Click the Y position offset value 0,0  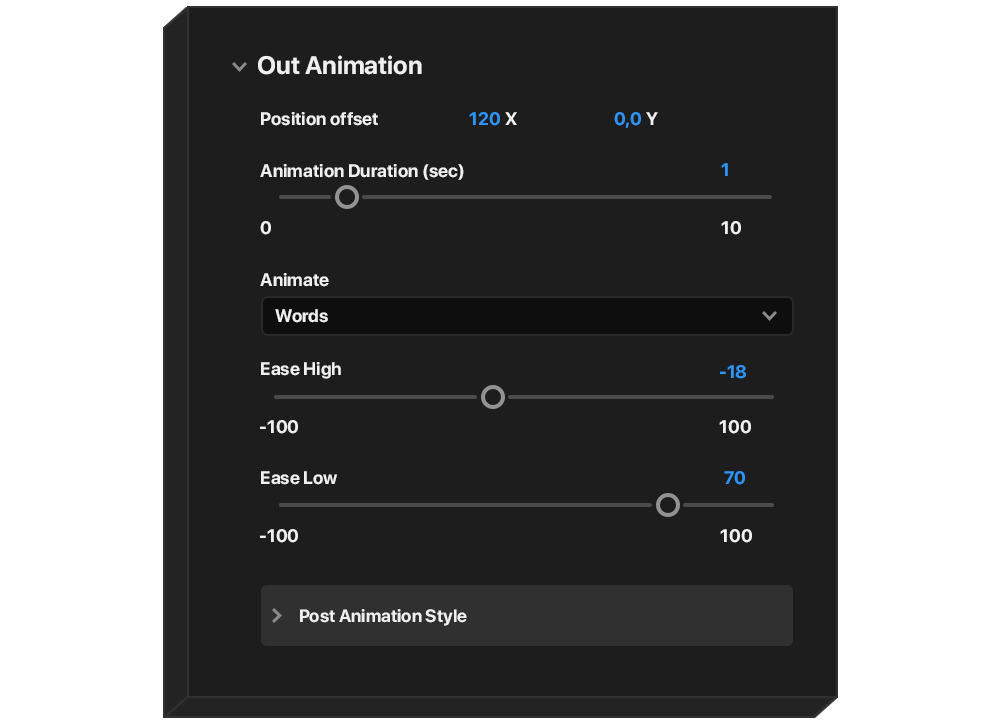[x=627, y=119]
